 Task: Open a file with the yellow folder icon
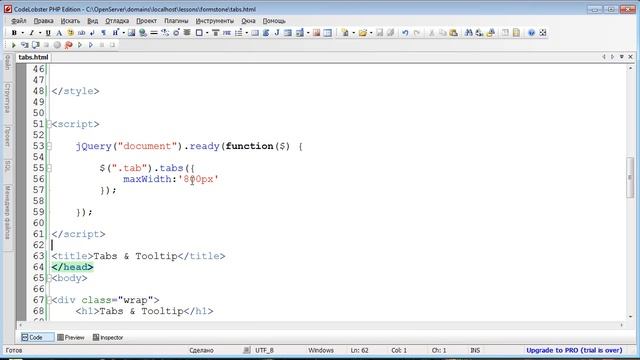(362, 33)
